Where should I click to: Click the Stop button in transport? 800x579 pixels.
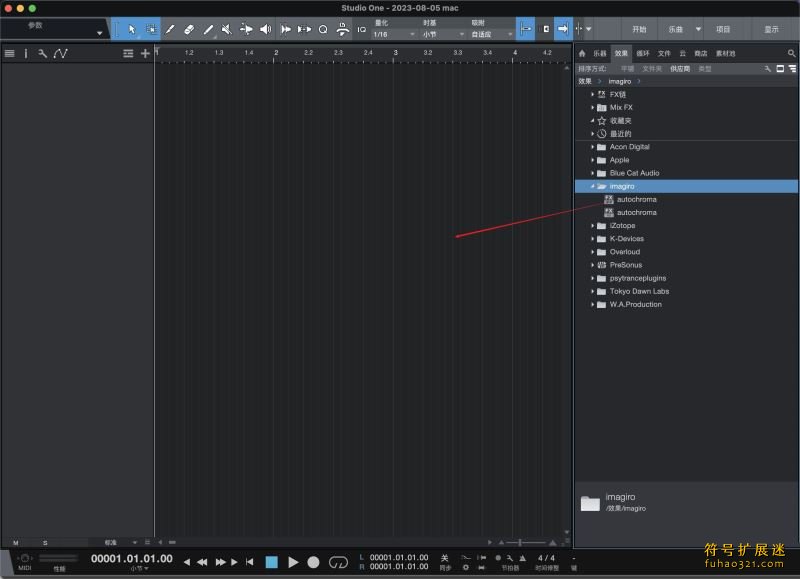(x=271, y=562)
